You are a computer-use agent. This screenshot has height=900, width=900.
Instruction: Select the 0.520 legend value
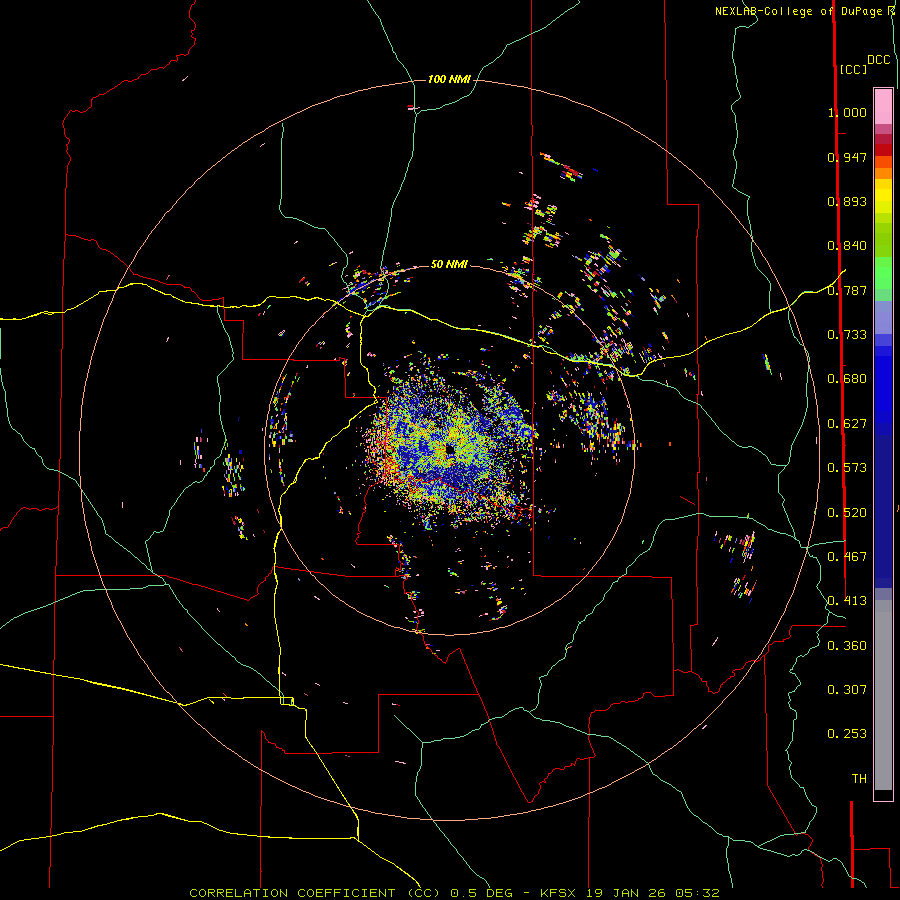point(847,513)
